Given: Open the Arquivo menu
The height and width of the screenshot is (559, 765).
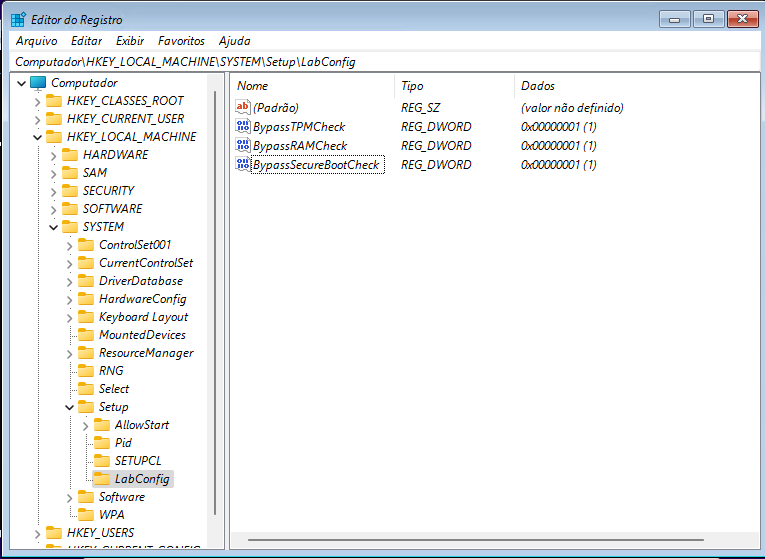Looking at the screenshot, I should click(x=36, y=41).
